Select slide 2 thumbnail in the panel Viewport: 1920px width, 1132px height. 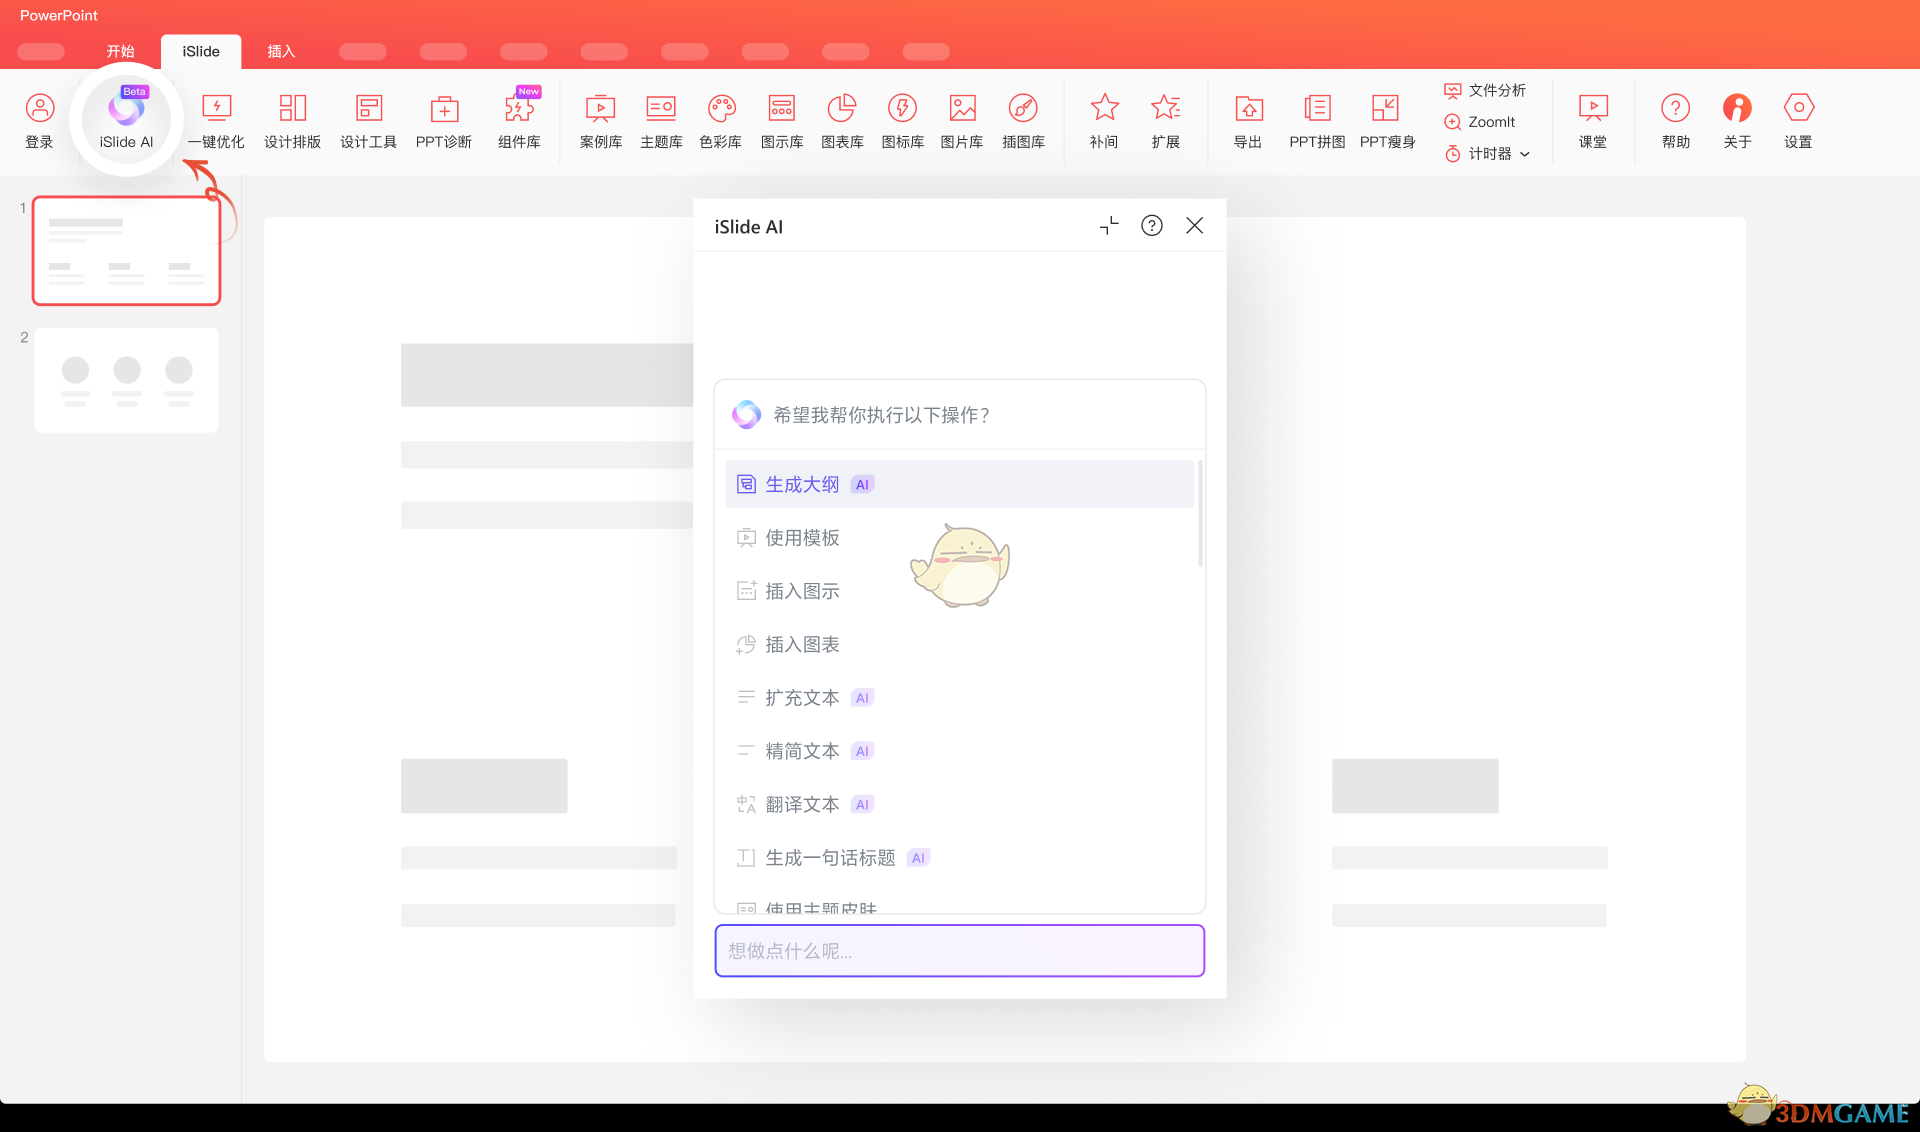(x=126, y=379)
